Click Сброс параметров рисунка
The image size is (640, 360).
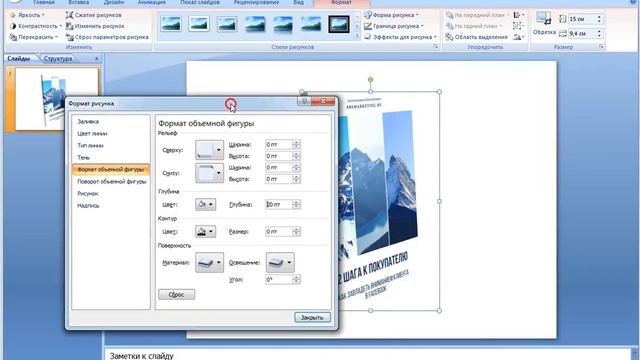point(107,37)
